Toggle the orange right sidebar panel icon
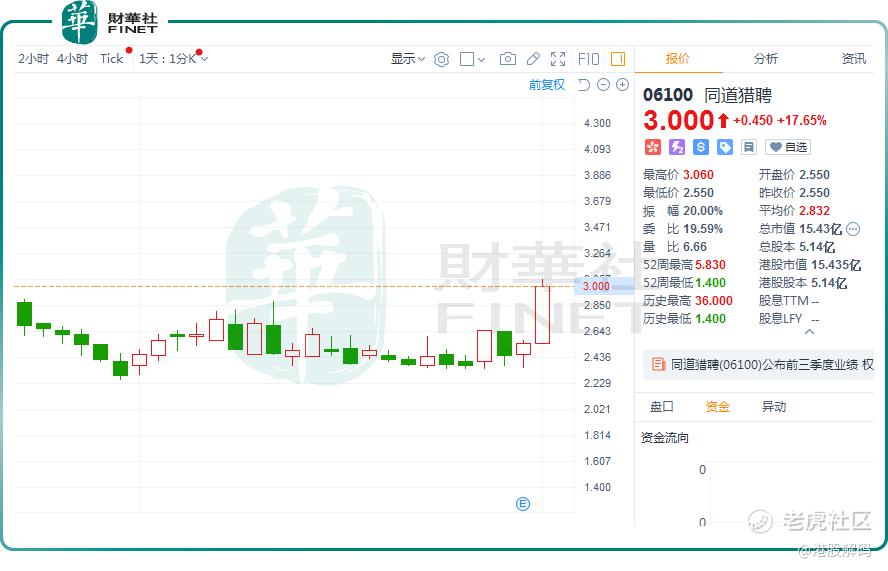 coord(617,59)
